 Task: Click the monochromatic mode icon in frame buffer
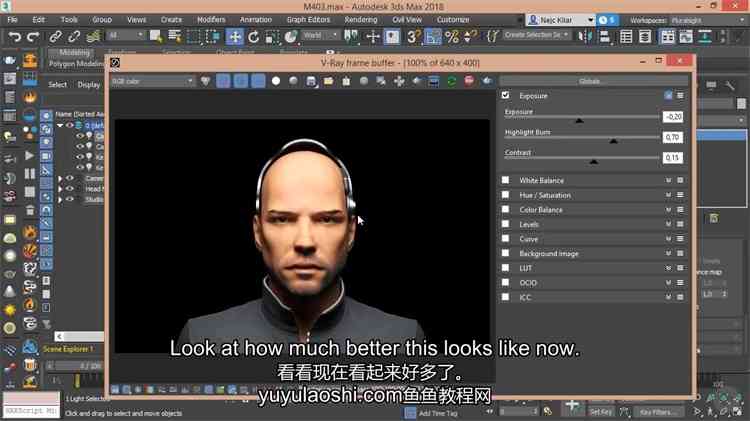(x=294, y=81)
